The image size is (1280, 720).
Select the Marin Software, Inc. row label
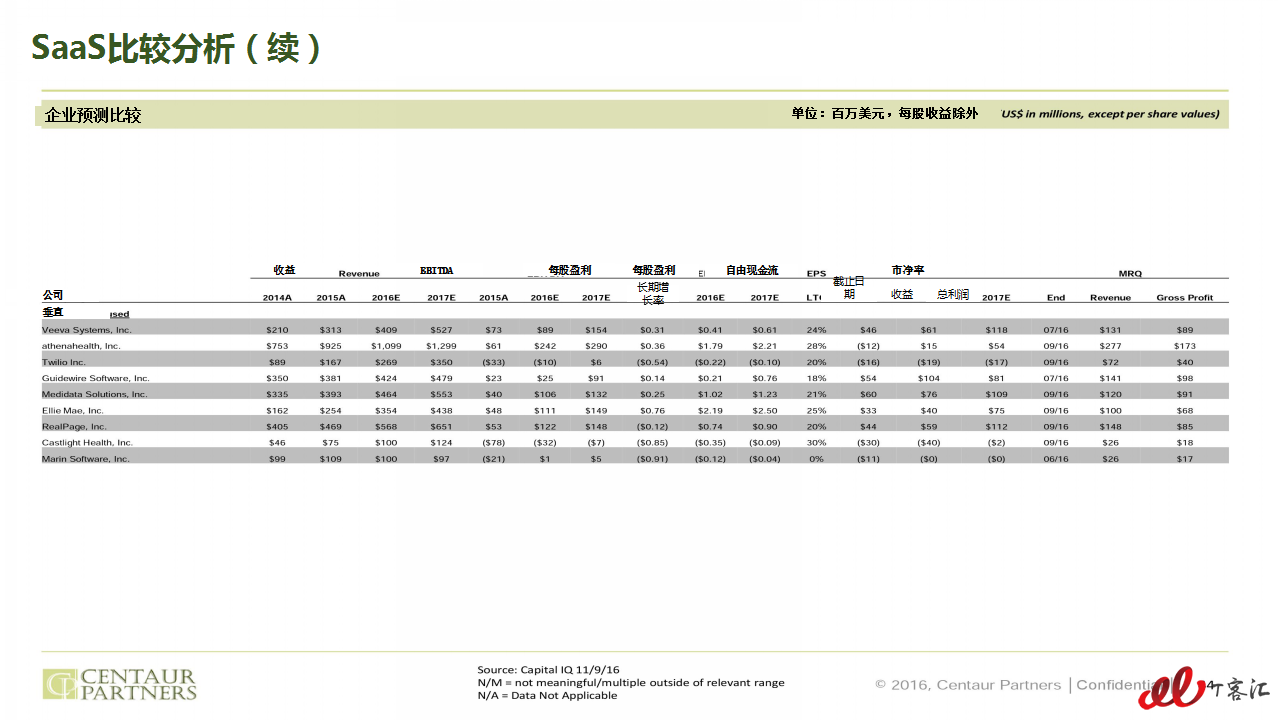click(x=85, y=458)
